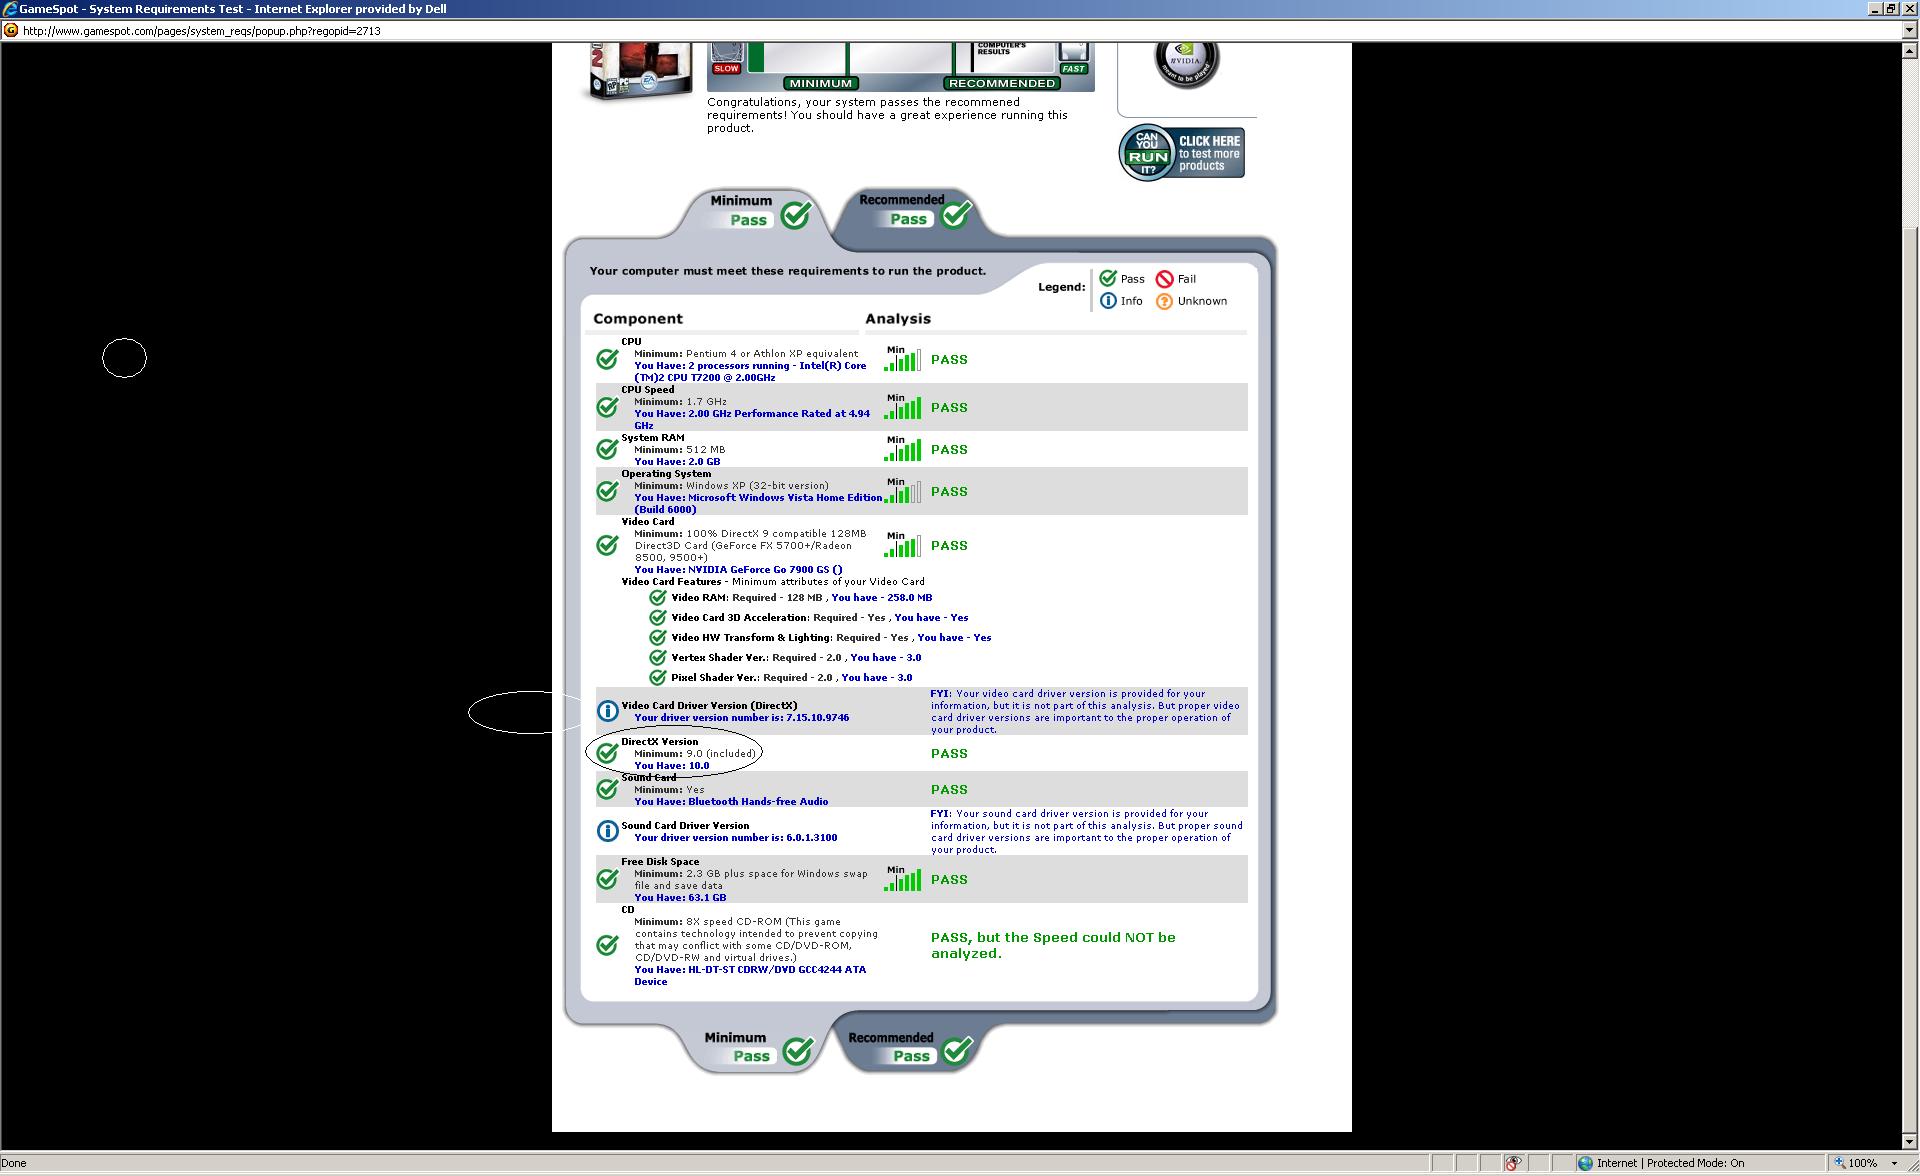This screenshot has height=1176, width=1920.
Task: Click the info icon for Sound Card Driver Version
Action: coord(607,831)
